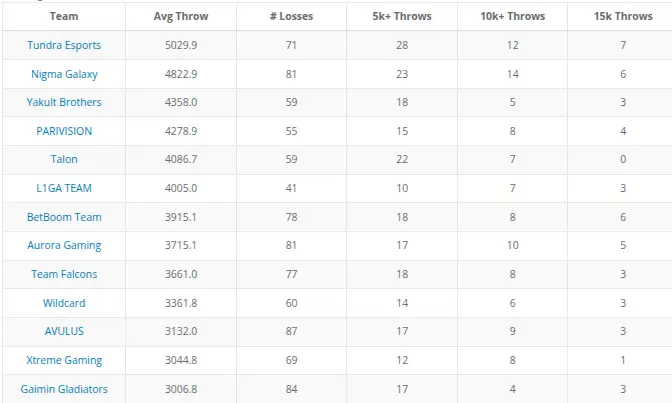672x403 pixels.
Task: Open the Team Falcons link
Action: (64, 274)
